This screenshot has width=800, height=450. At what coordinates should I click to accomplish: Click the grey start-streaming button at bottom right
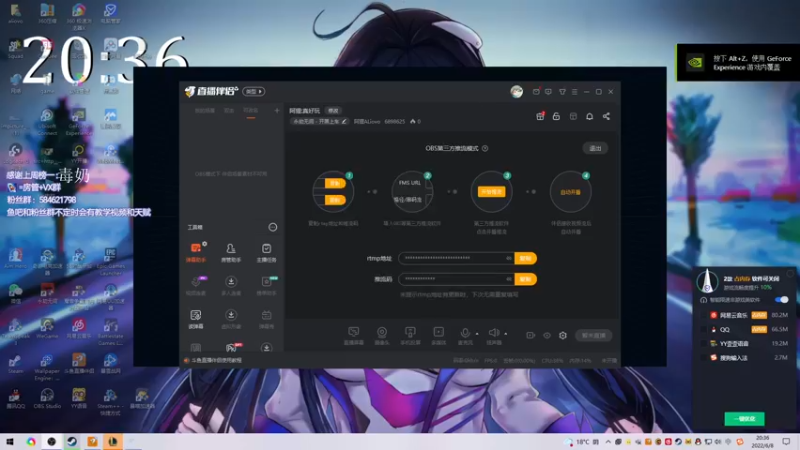coord(593,335)
